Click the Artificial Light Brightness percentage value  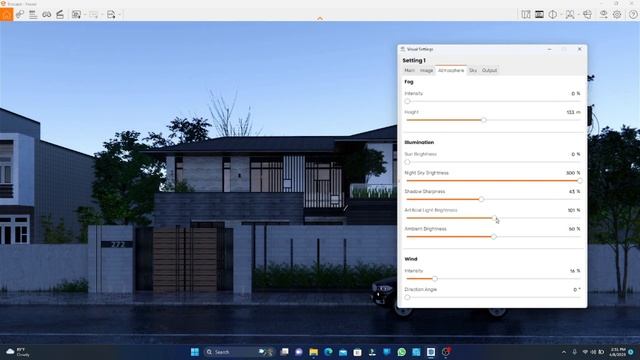tap(574, 210)
